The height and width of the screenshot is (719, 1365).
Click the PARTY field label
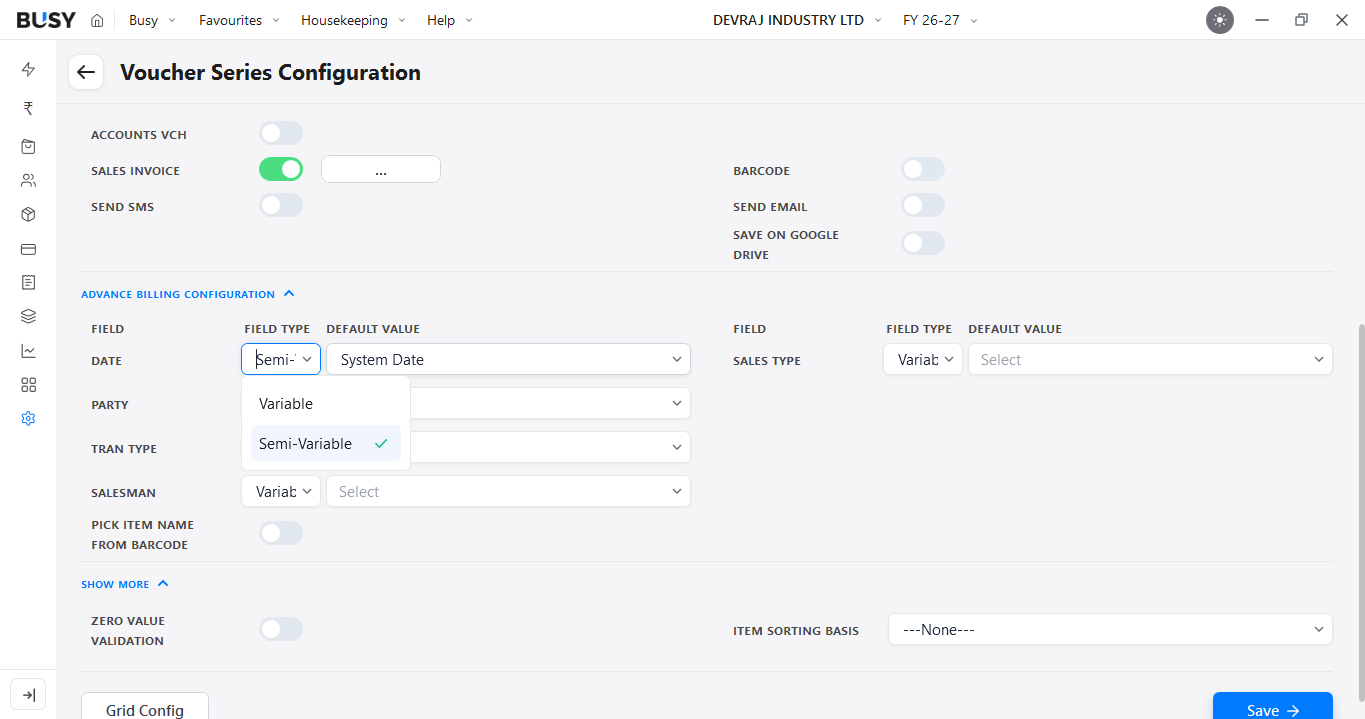click(110, 405)
